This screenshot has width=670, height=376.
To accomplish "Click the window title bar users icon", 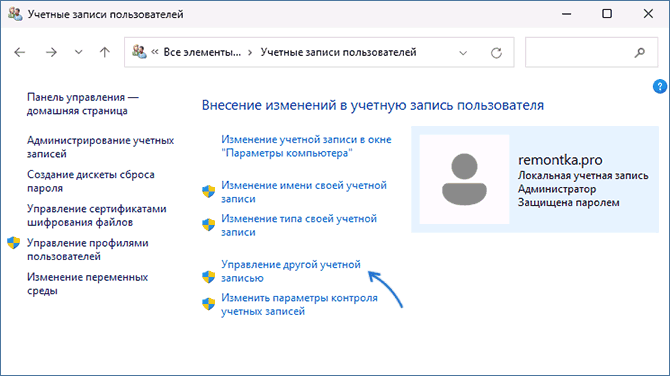I will tap(15, 14).
